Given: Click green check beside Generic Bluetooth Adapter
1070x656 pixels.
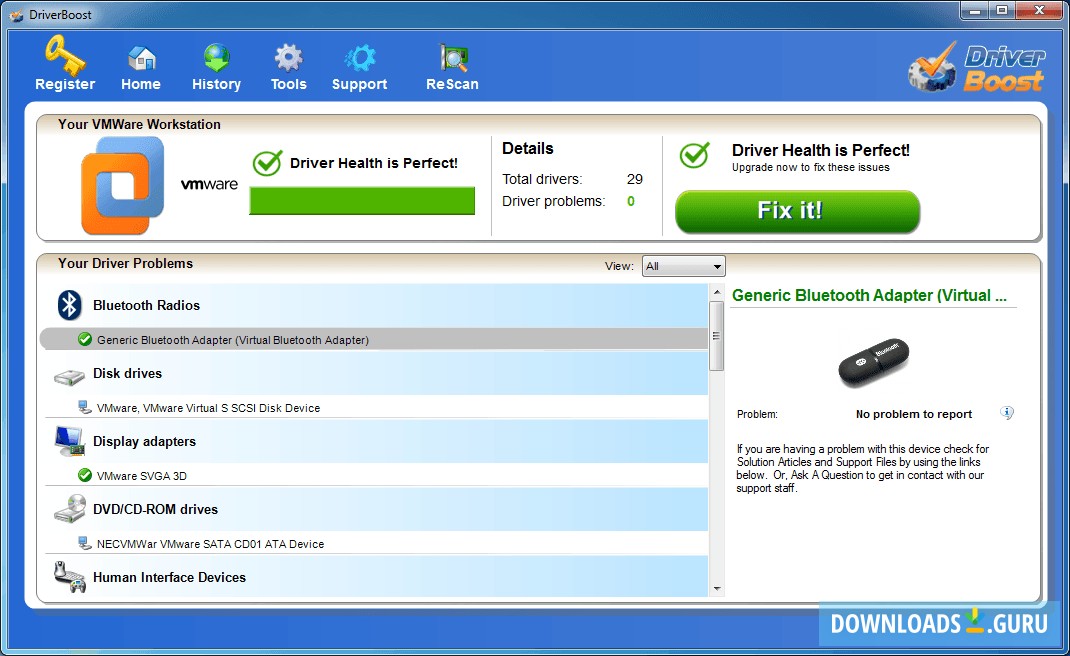Looking at the screenshot, I should tap(85, 339).
